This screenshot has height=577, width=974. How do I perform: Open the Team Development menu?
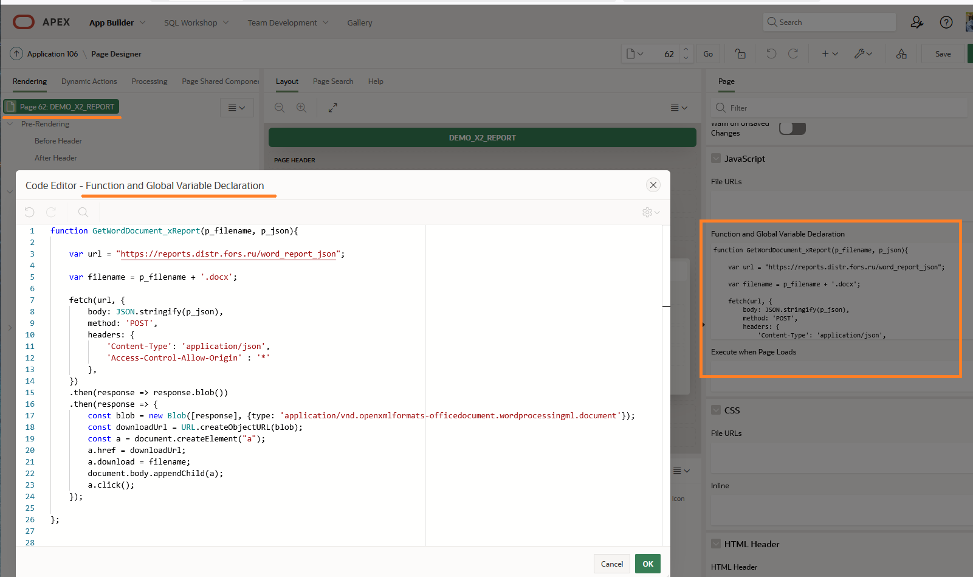pyautogui.click(x=288, y=22)
